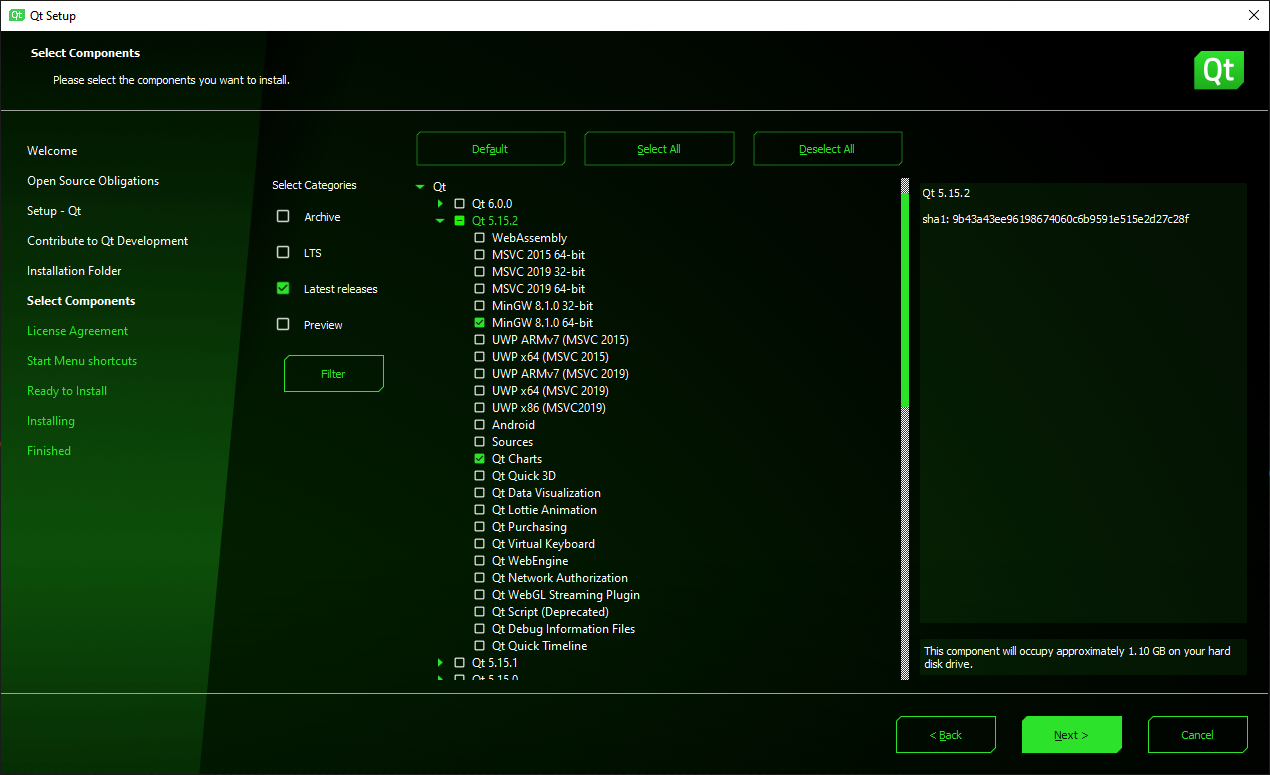Check Qt Virtual Keyboard component
The image size is (1270, 775).
479,544
